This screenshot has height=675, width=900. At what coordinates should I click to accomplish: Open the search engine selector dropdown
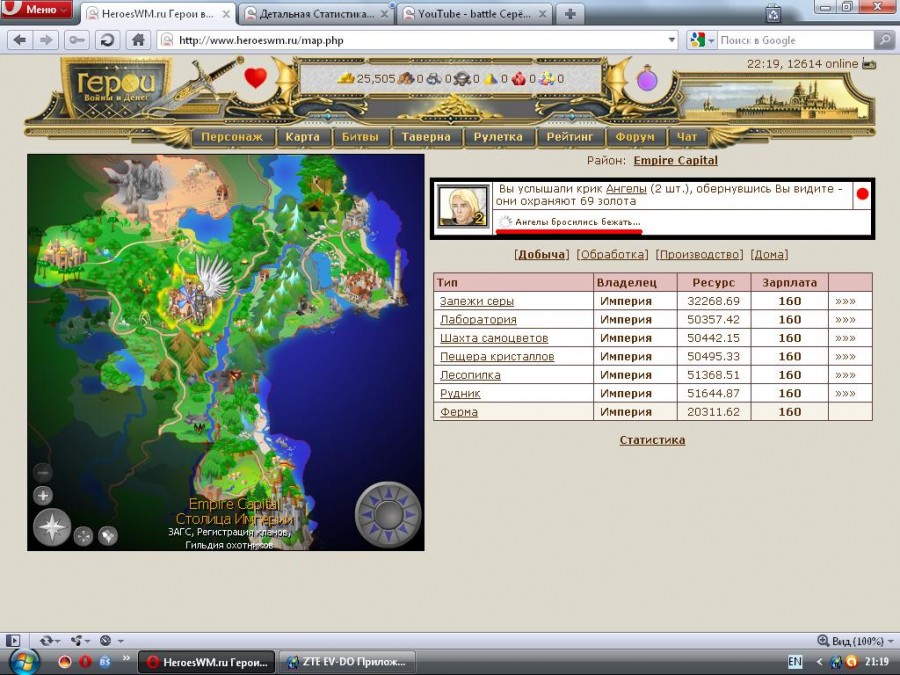[702, 40]
